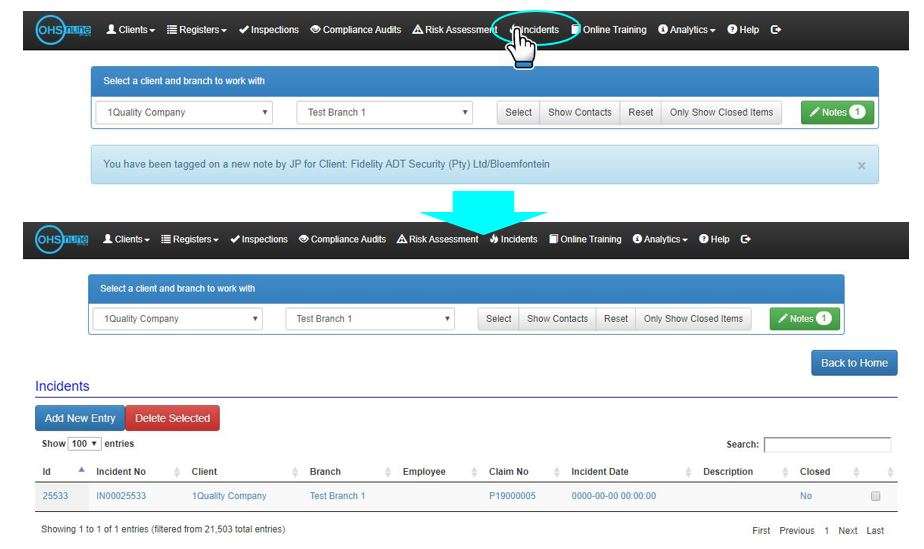Sort table by Description column
This screenshot has height=549, width=924.
(745, 471)
